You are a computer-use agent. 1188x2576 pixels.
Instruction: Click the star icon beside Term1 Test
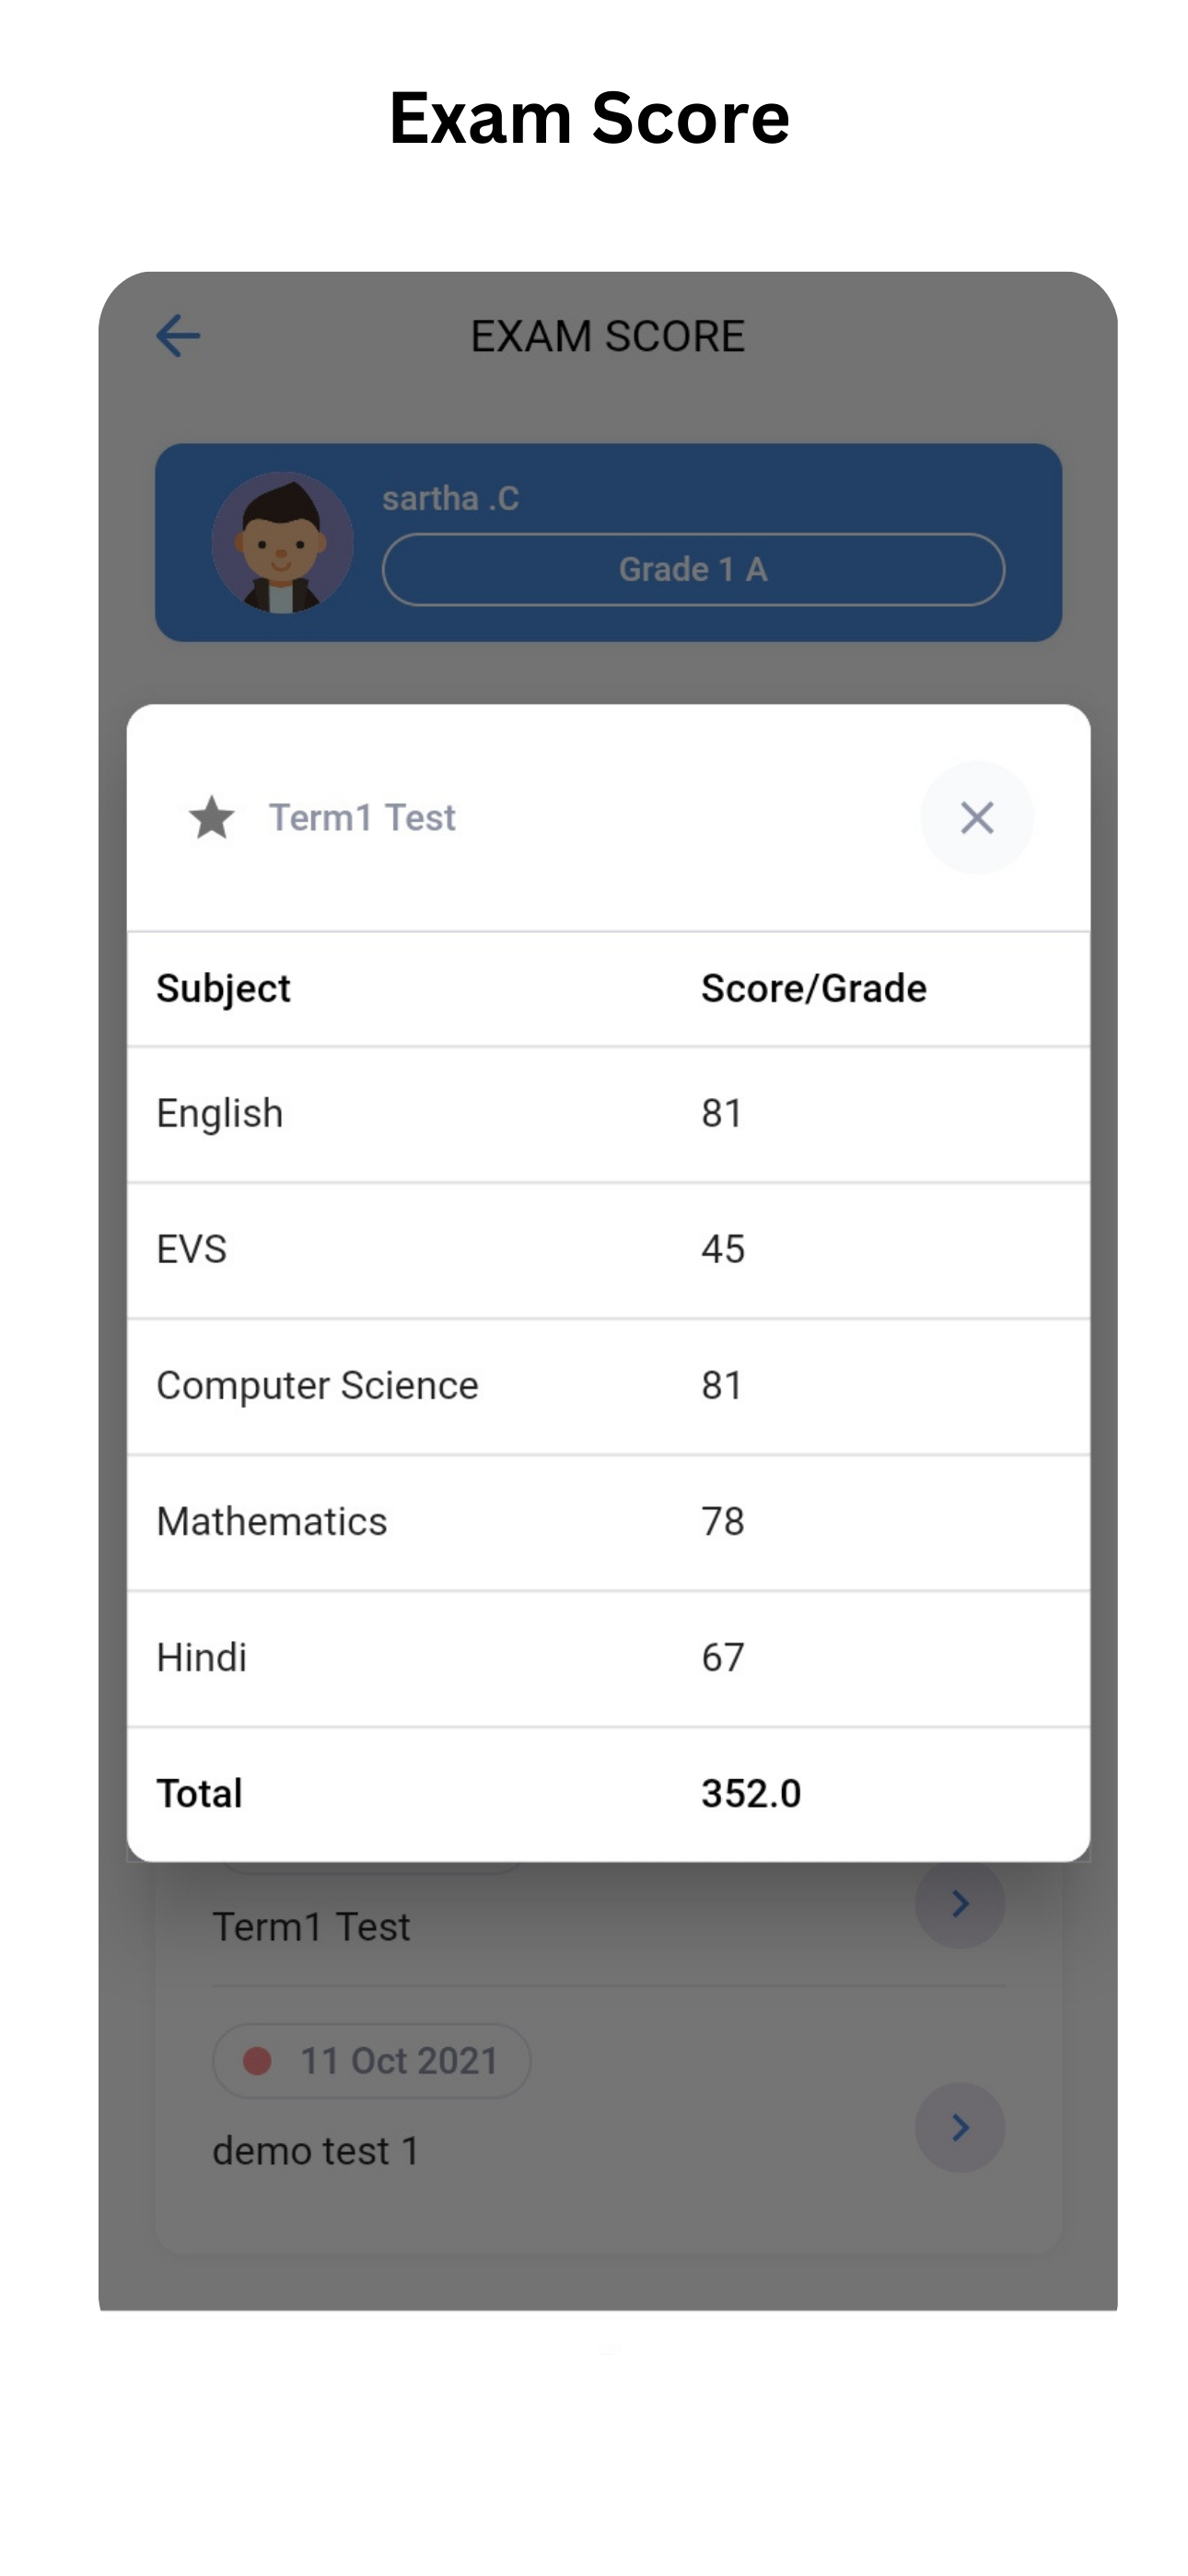[211, 817]
